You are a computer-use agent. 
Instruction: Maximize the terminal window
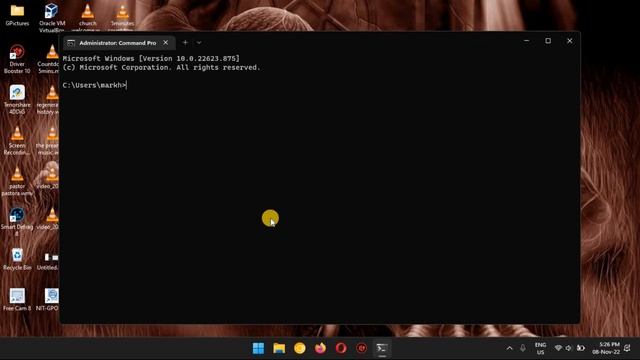(x=548, y=41)
